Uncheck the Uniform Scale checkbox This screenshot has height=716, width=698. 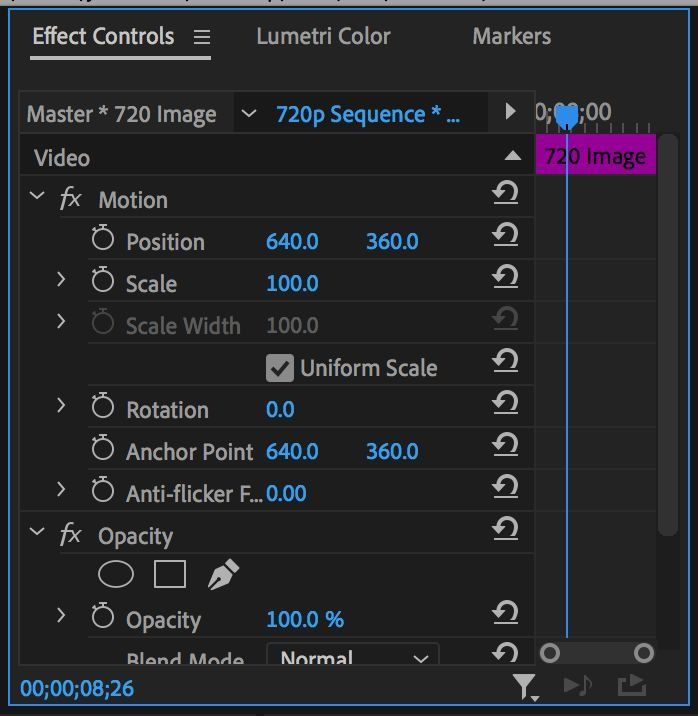pyautogui.click(x=280, y=368)
